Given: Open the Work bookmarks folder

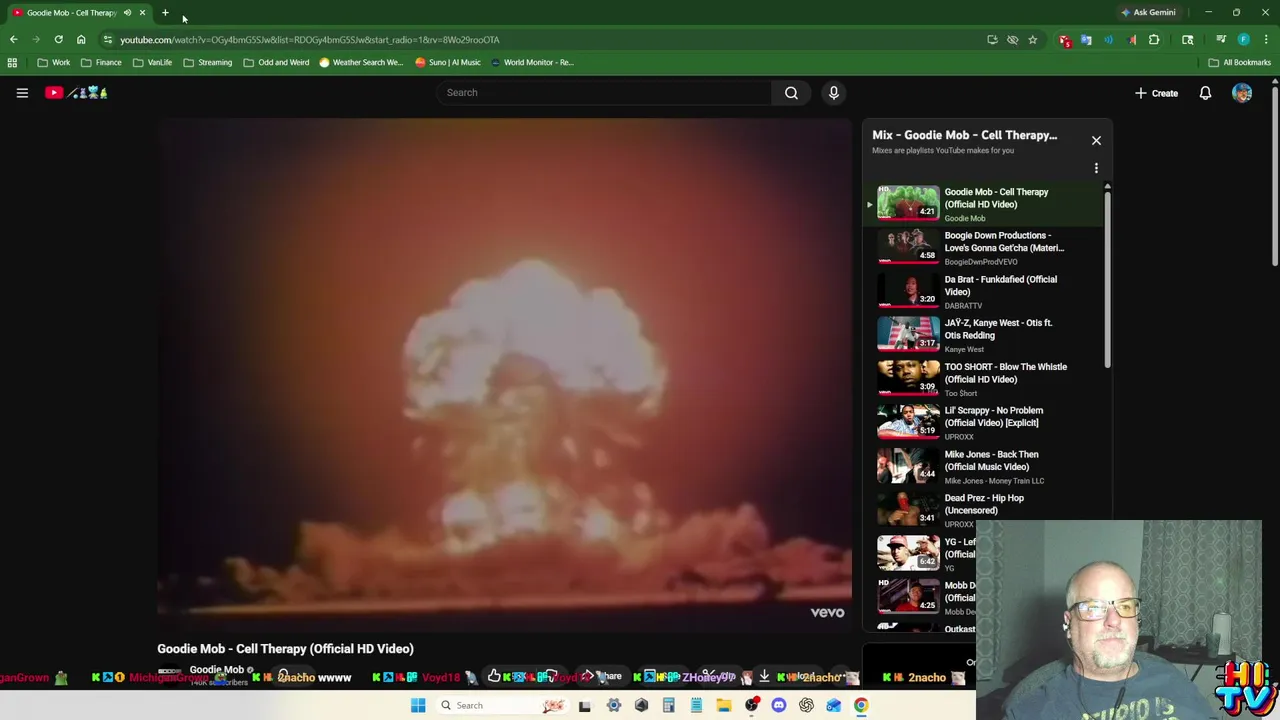Looking at the screenshot, I should pyautogui.click(x=54, y=62).
